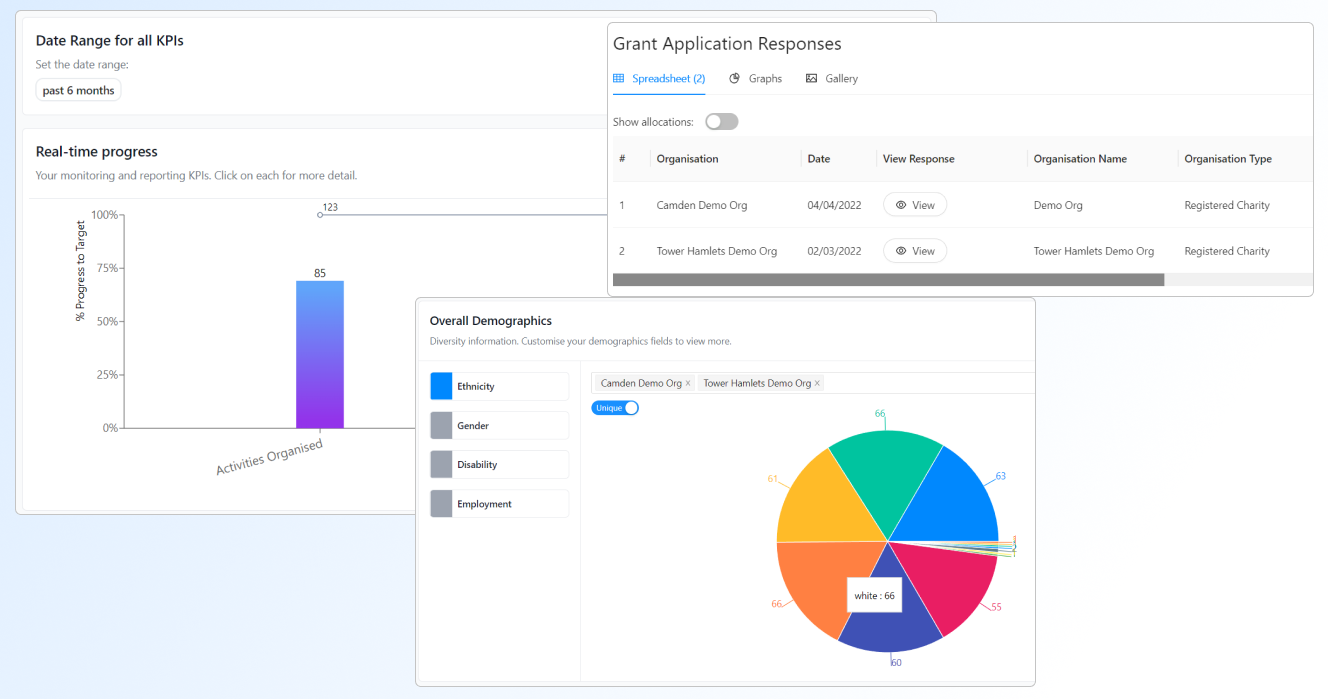Click the grey Employment color swatch
The image size is (1328, 699).
pos(441,504)
